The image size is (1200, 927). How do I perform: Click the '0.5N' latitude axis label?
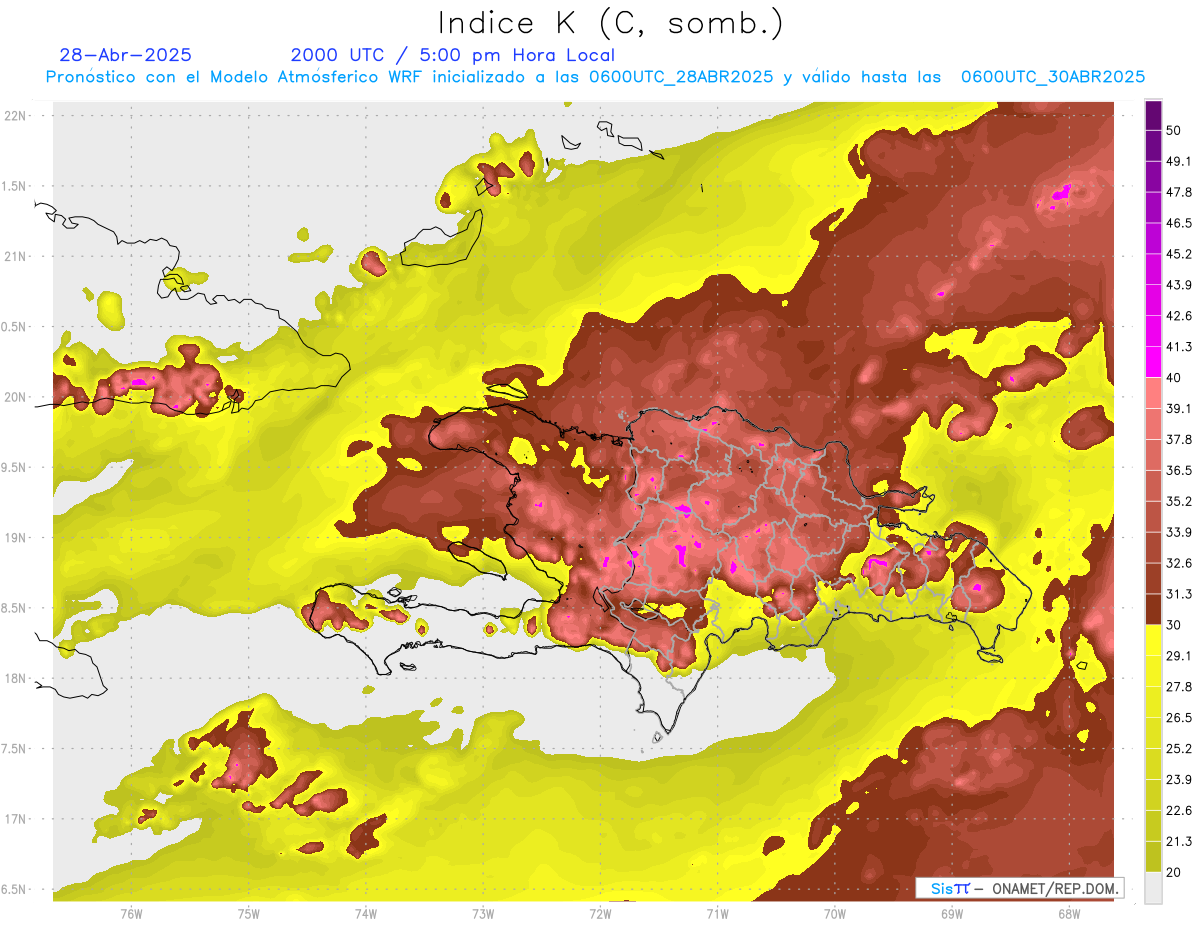(x=15, y=327)
